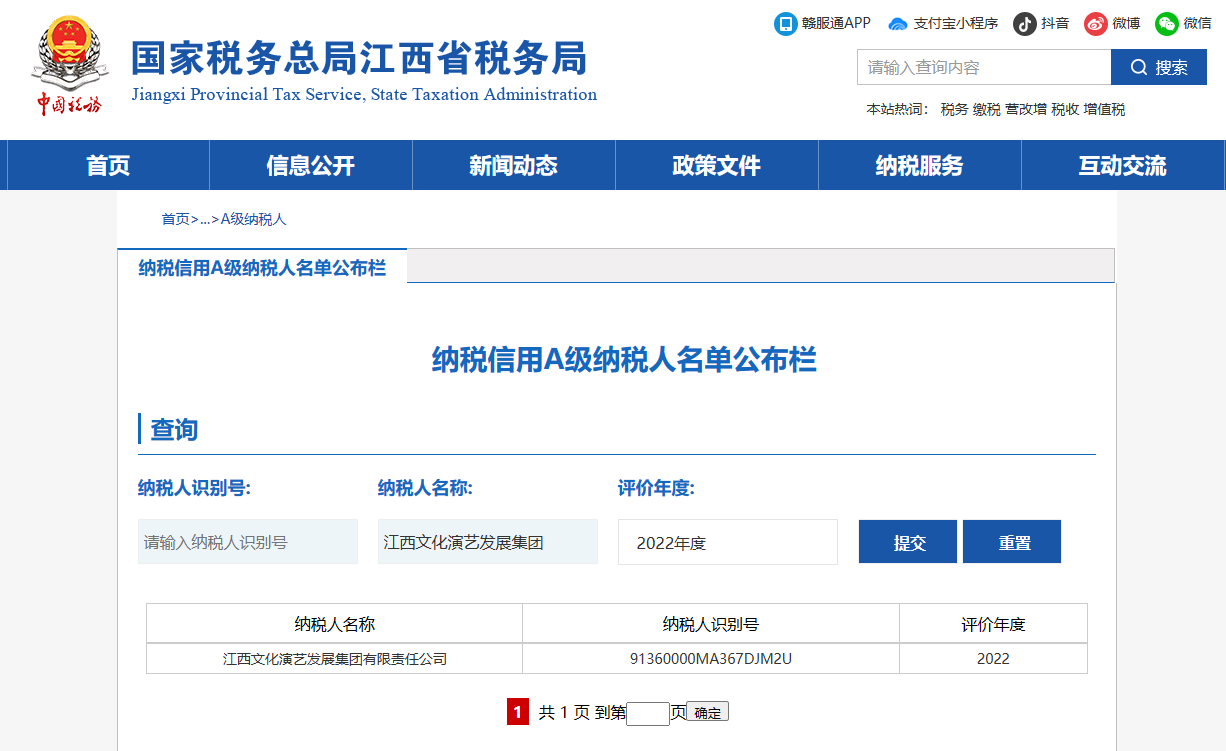Select hot keyword 增值税

click(x=1104, y=109)
